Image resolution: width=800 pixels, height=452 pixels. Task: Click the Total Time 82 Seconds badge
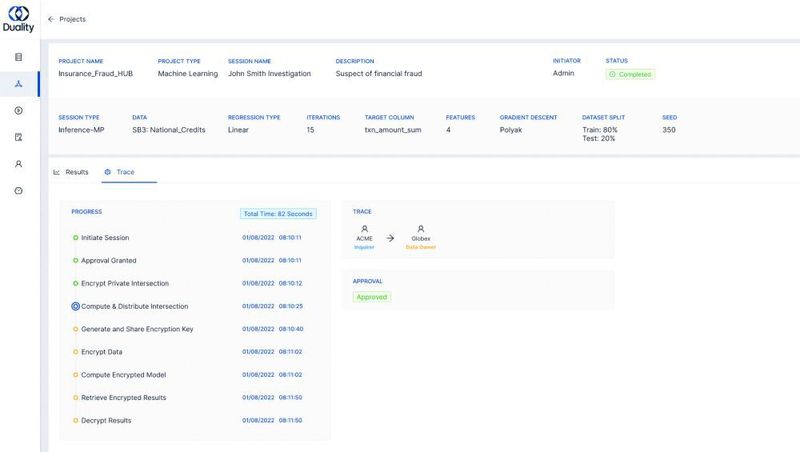pyautogui.click(x=278, y=214)
